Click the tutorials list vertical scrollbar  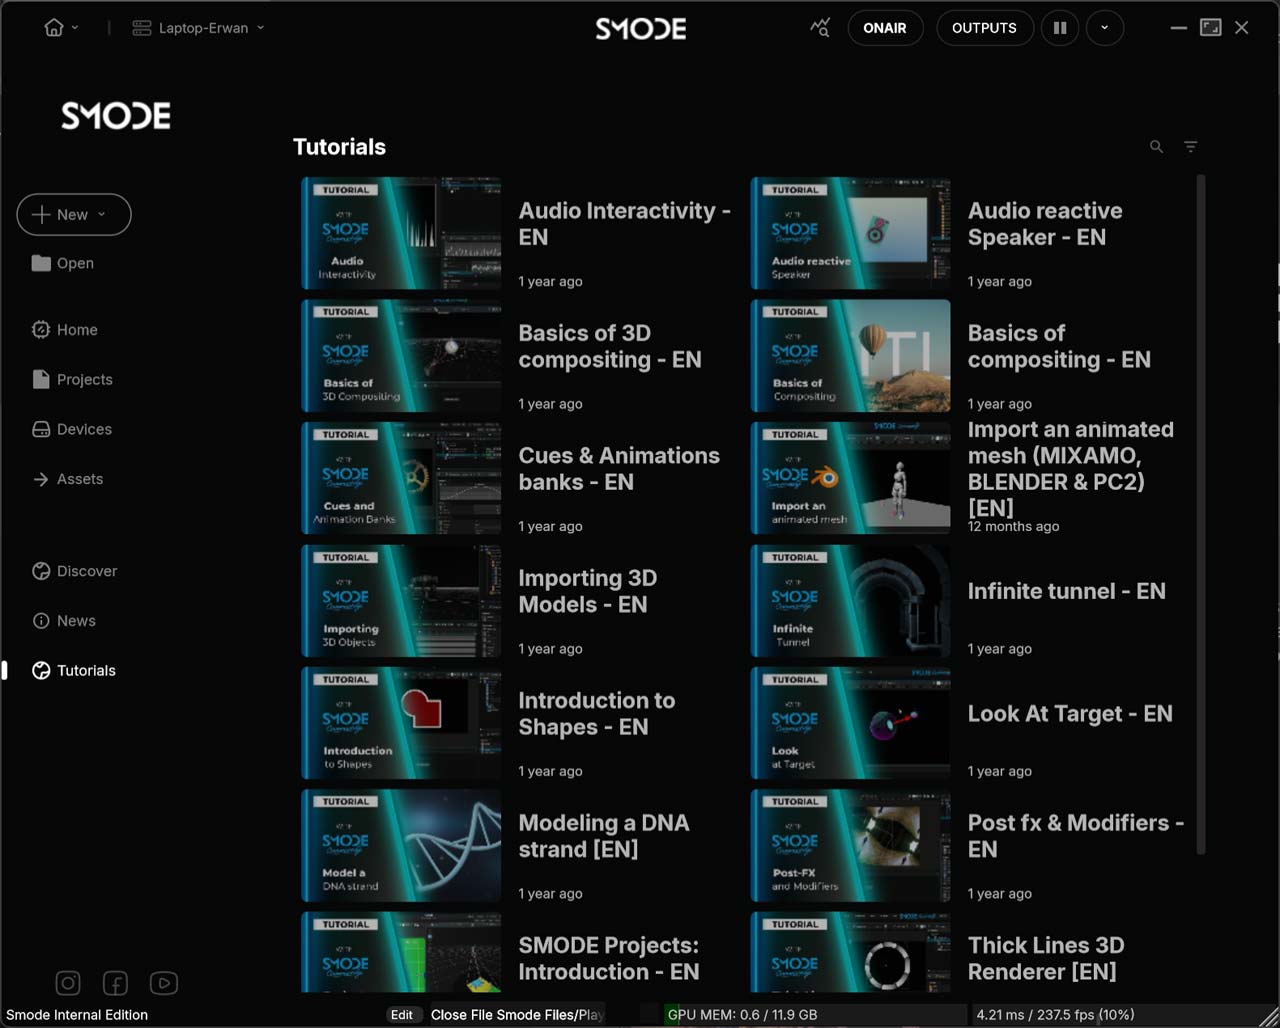tap(1201, 514)
